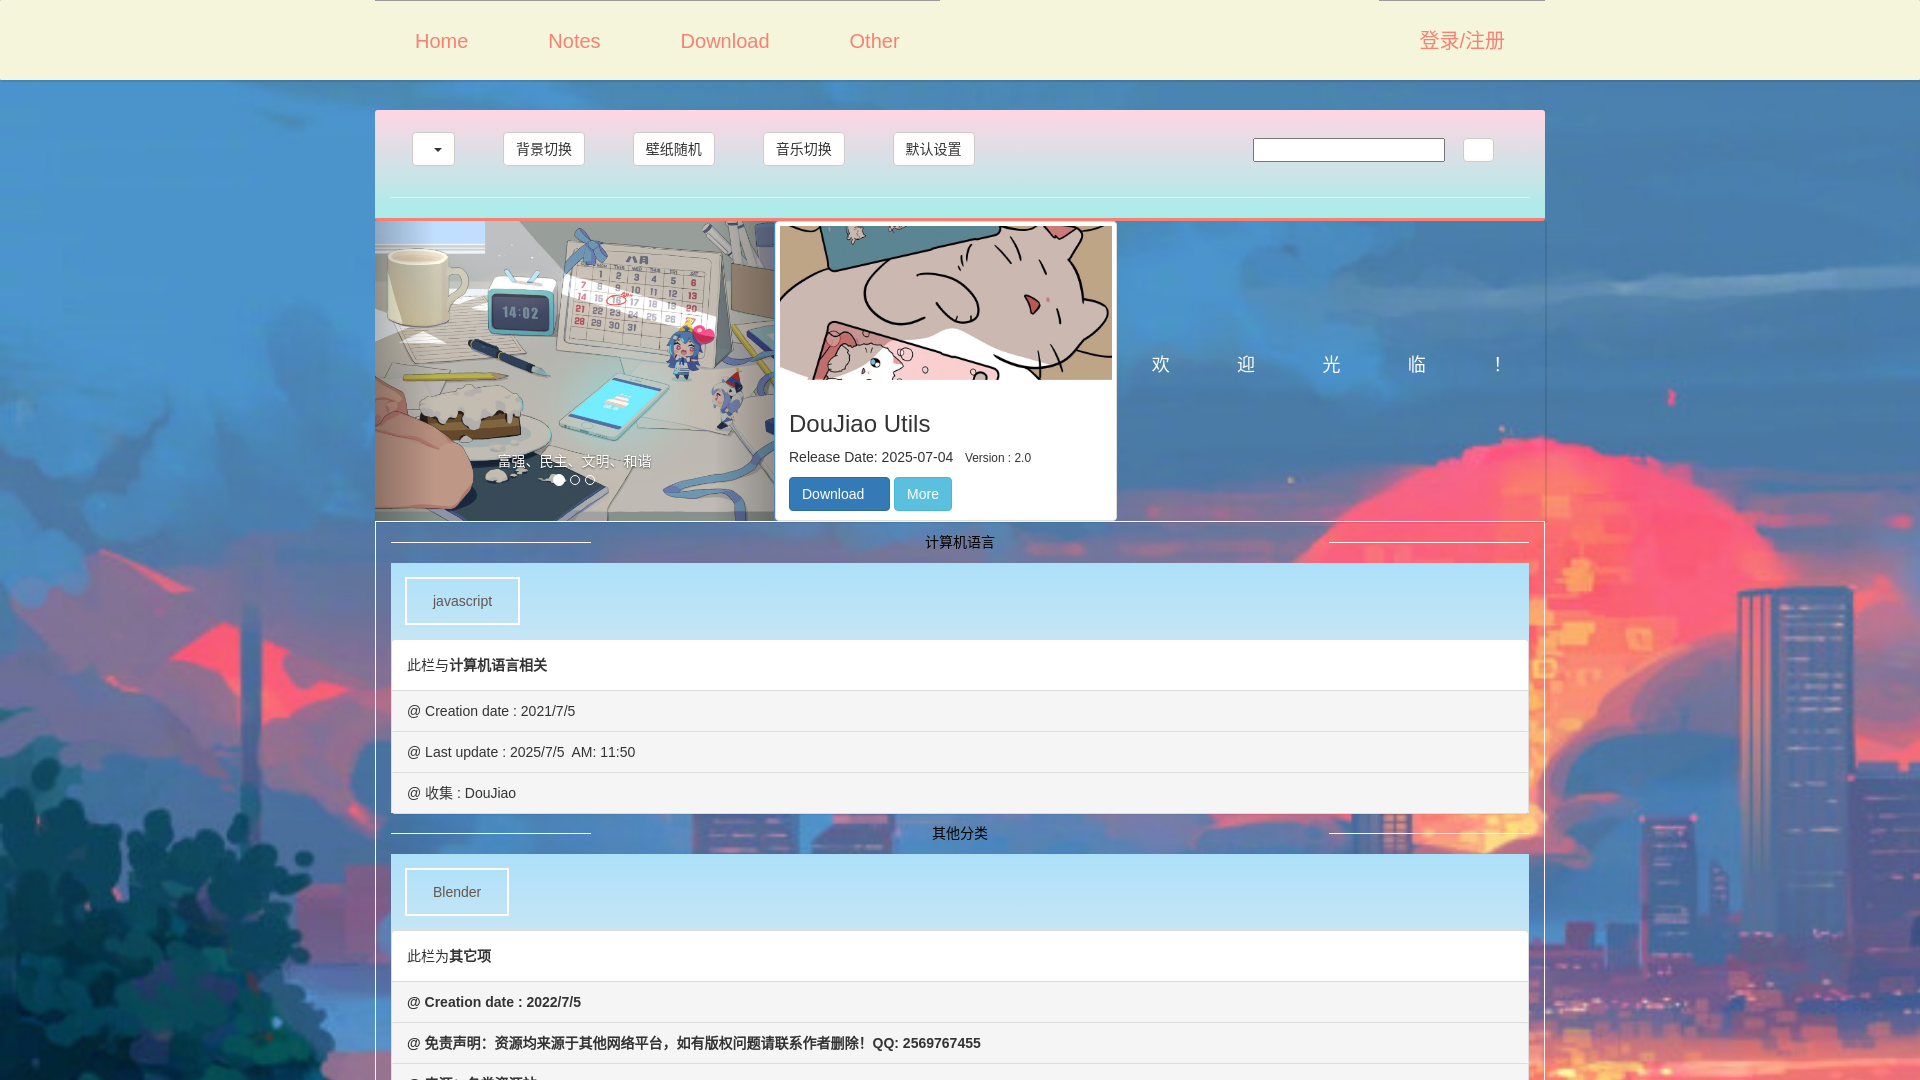Select the third carousel indicator dot
The width and height of the screenshot is (1920, 1080).
pos(590,481)
